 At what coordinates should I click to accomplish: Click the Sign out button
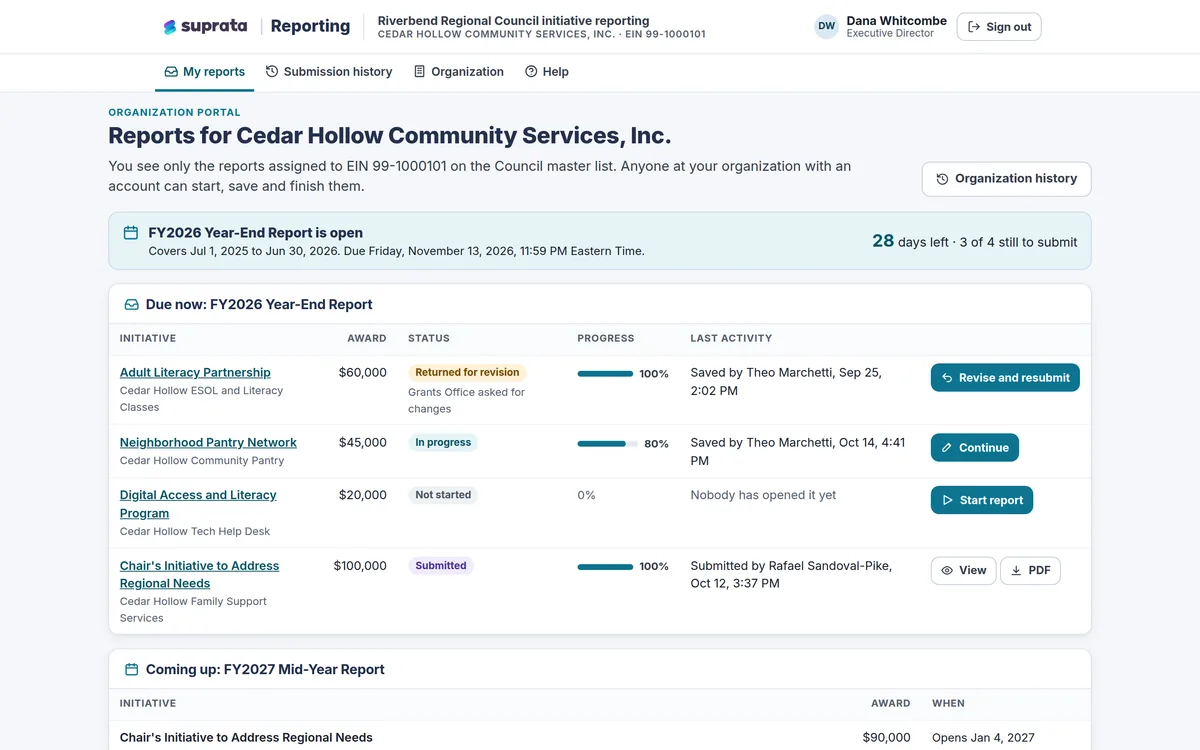tap(999, 27)
